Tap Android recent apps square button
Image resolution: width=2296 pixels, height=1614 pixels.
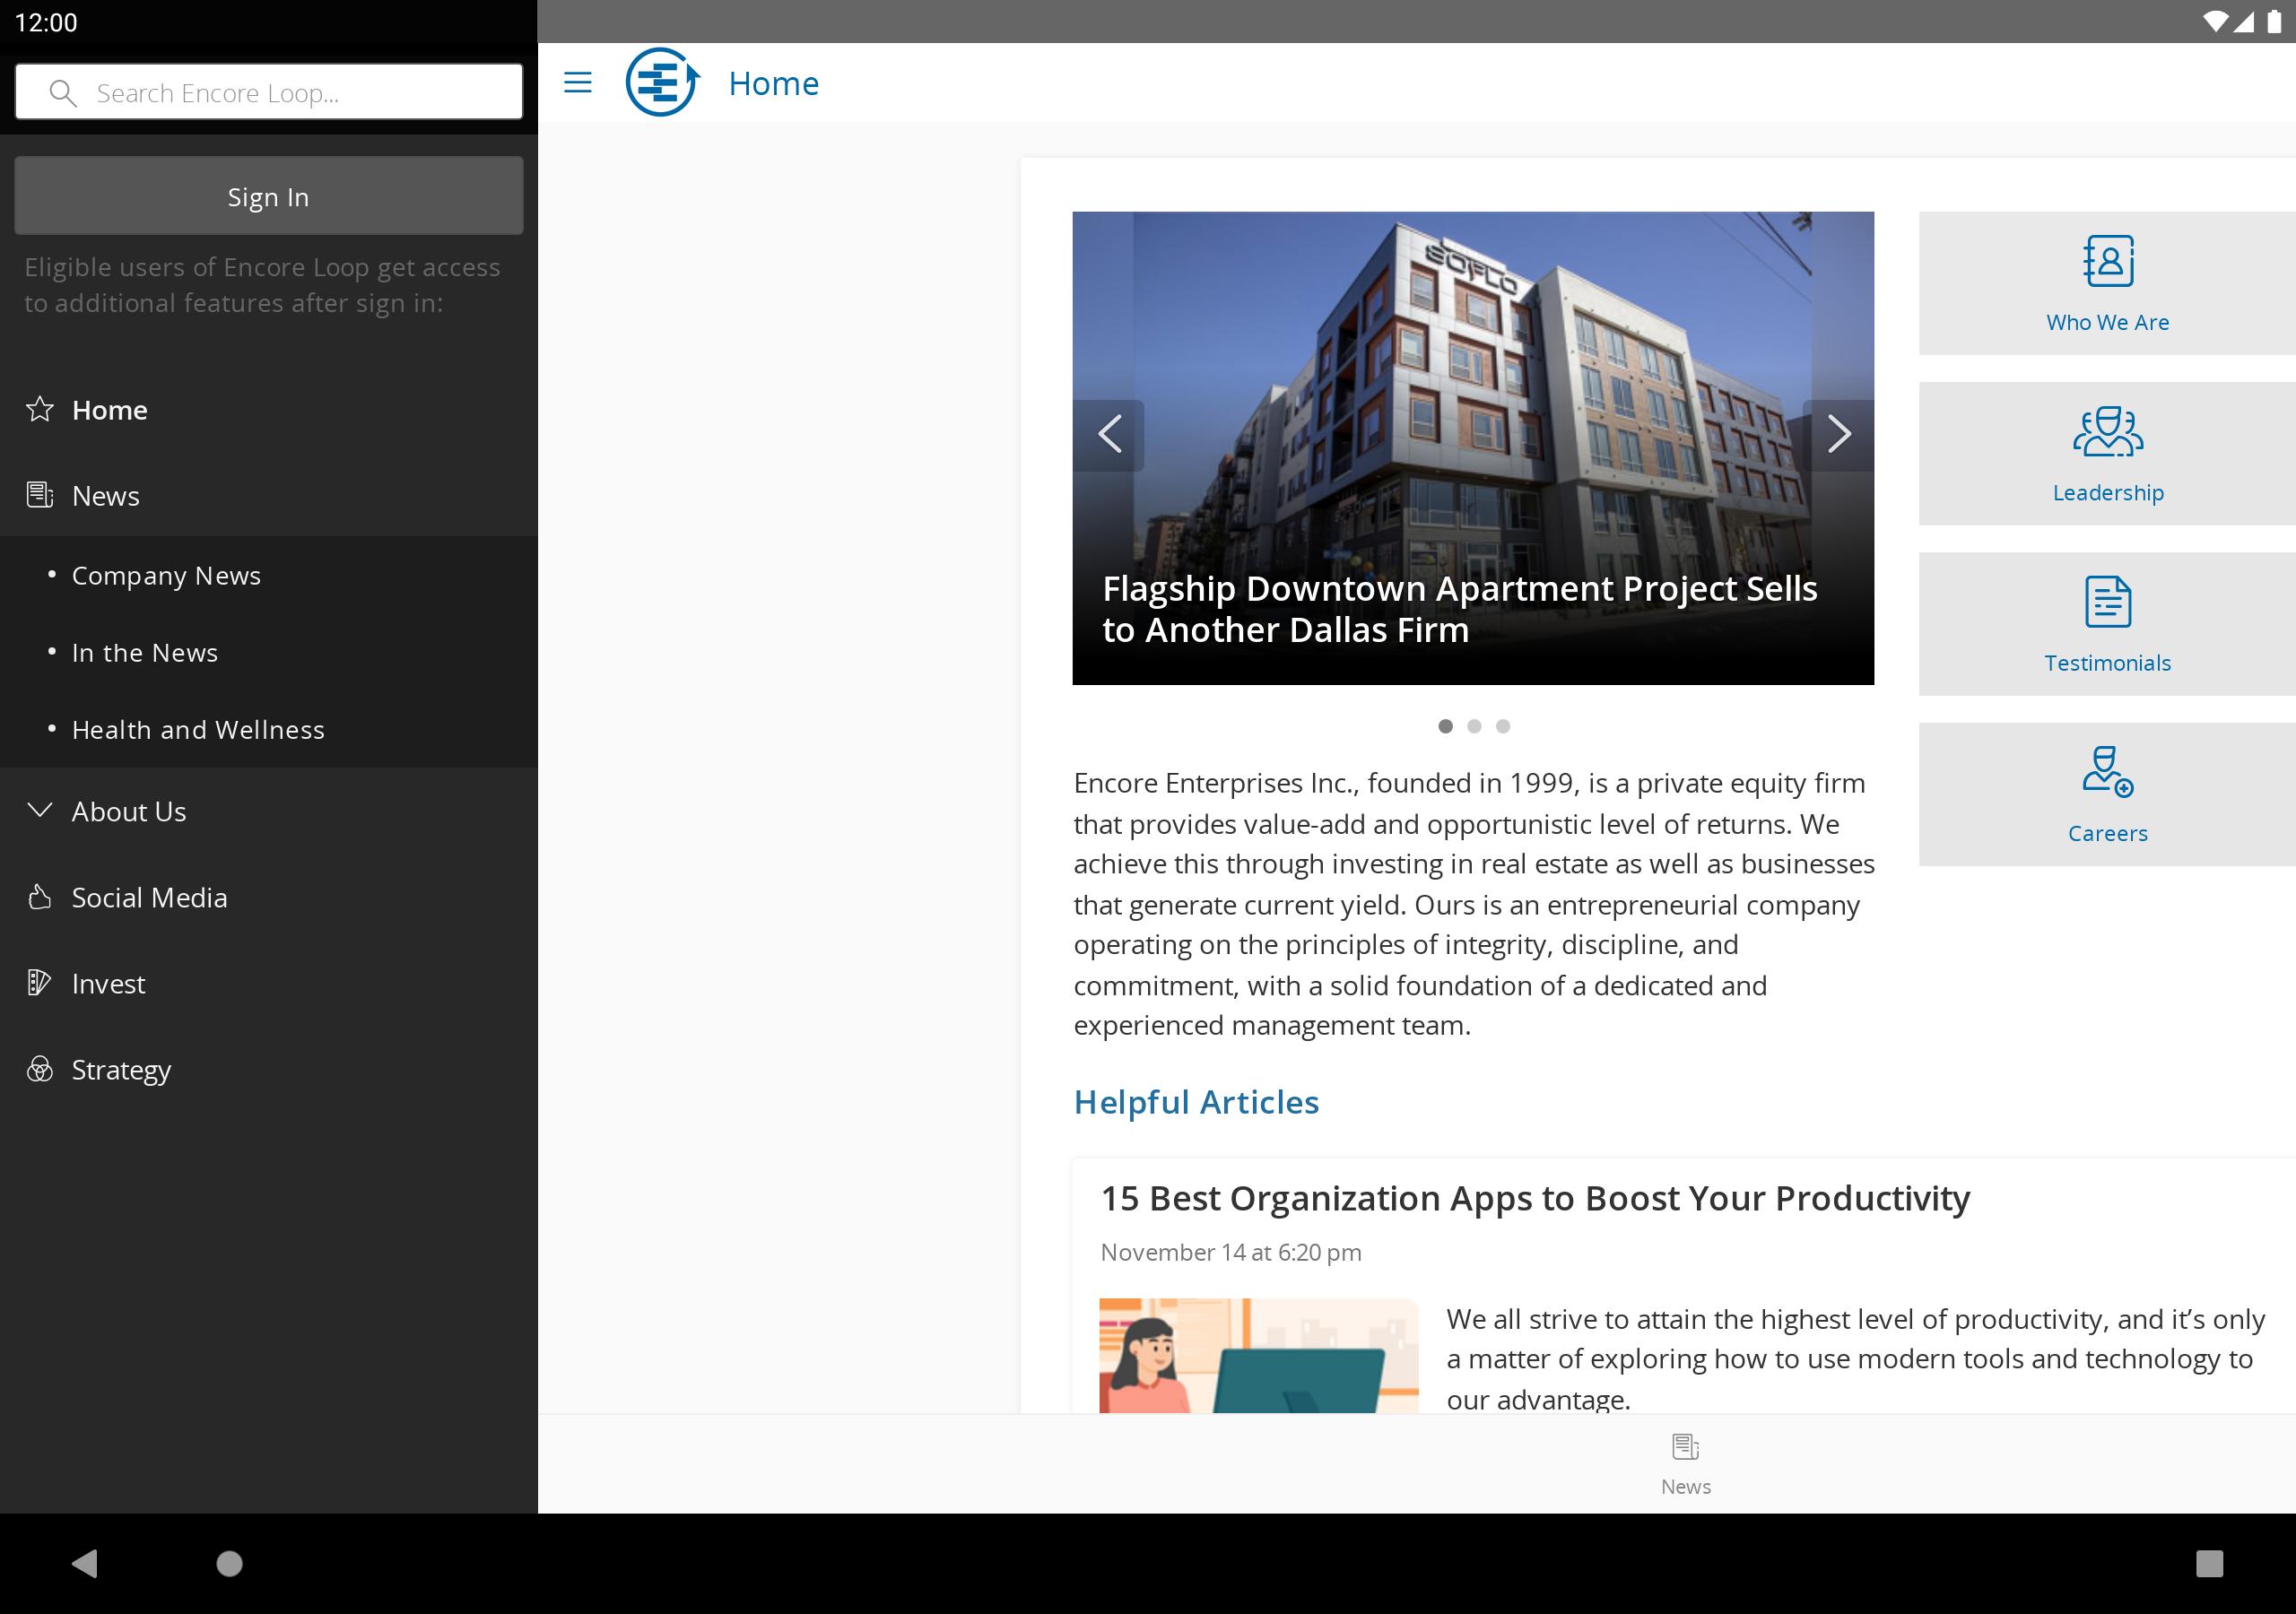2209,1563
